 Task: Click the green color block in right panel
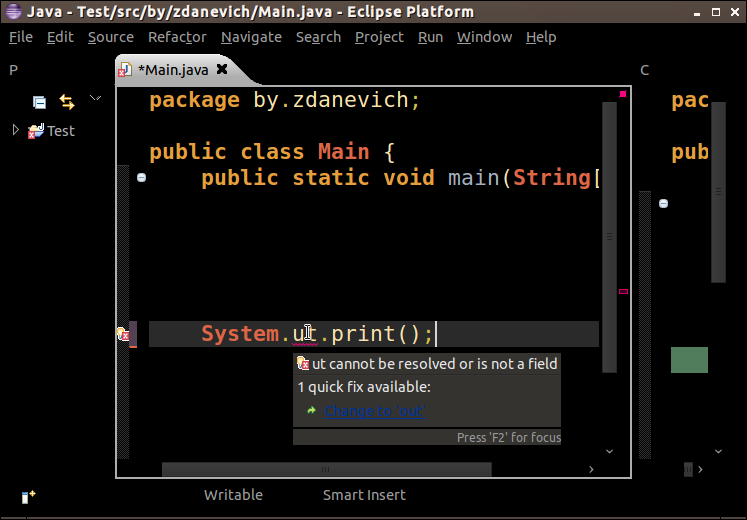689,360
